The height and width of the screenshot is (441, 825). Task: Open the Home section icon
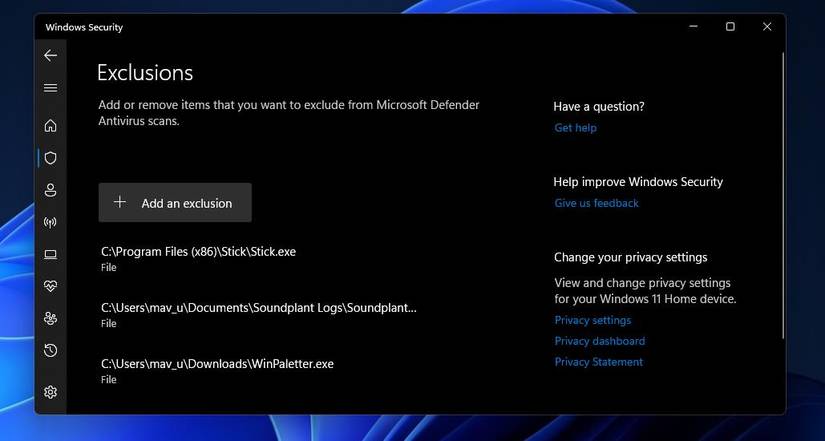point(51,126)
